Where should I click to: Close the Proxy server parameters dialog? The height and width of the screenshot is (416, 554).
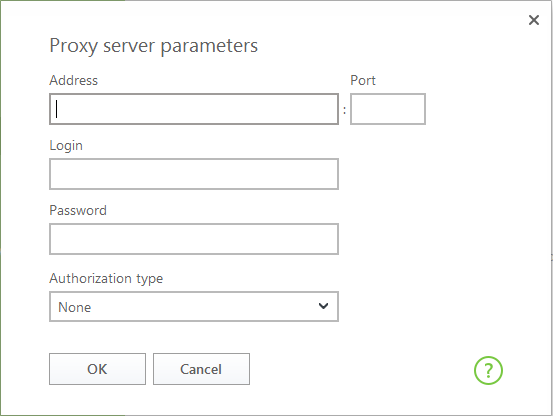534,20
